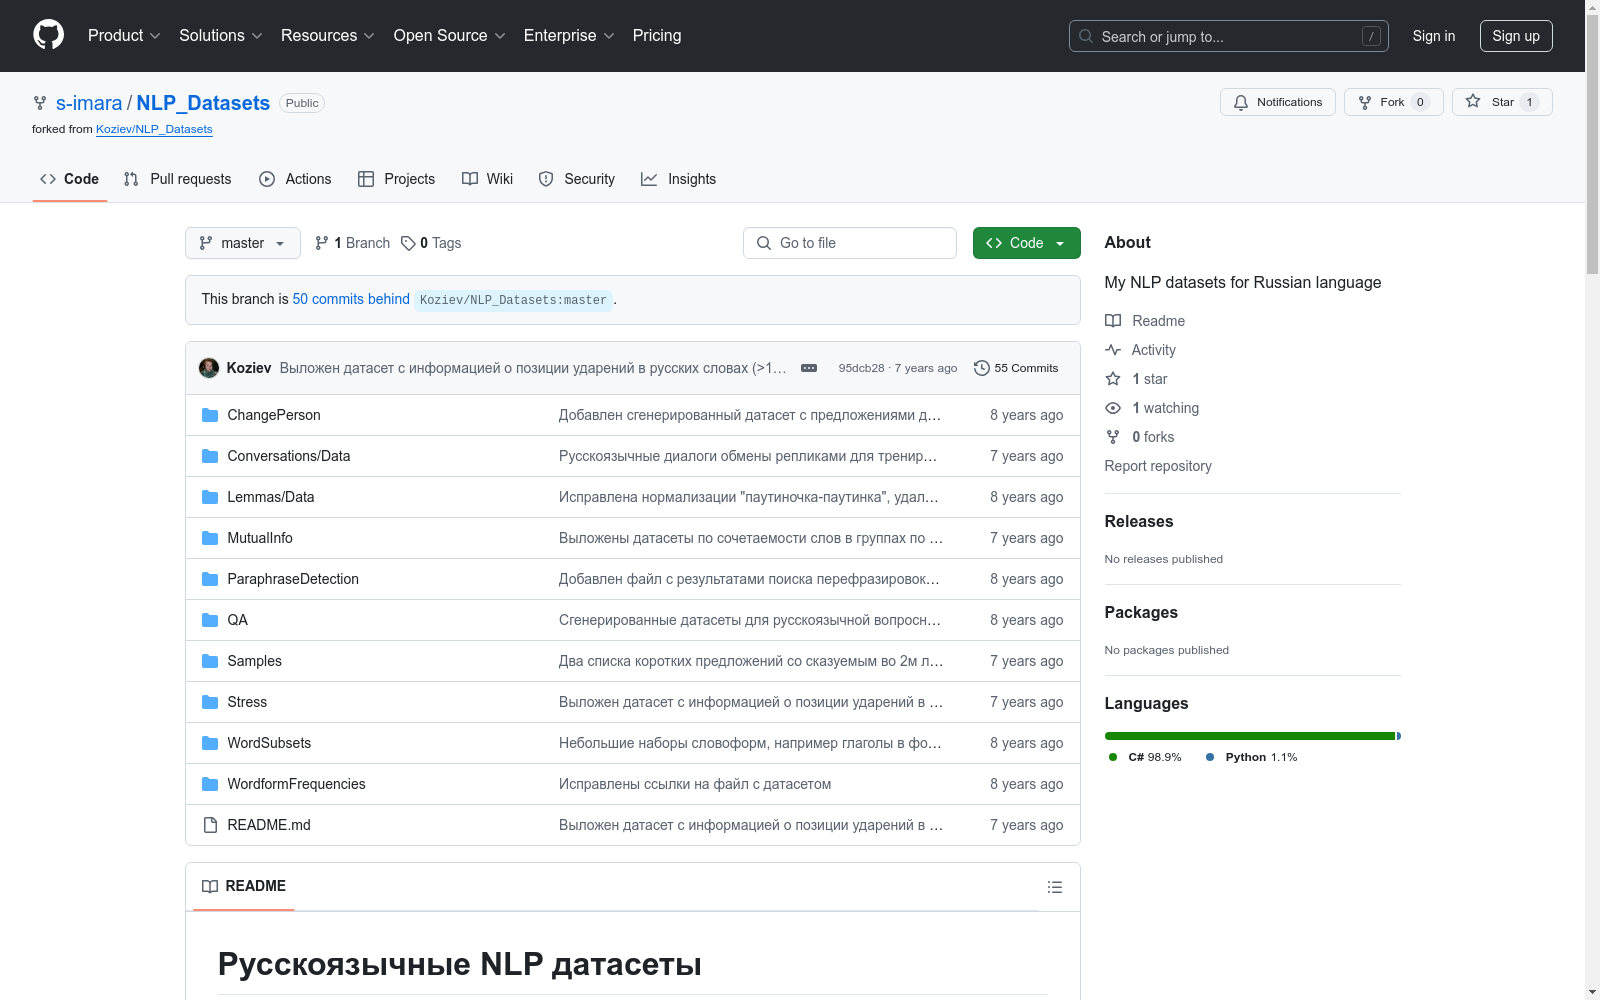The height and width of the screenshot is (1000, 1600).
Task: Open the s-imara owner link
Action: (89, 103)
